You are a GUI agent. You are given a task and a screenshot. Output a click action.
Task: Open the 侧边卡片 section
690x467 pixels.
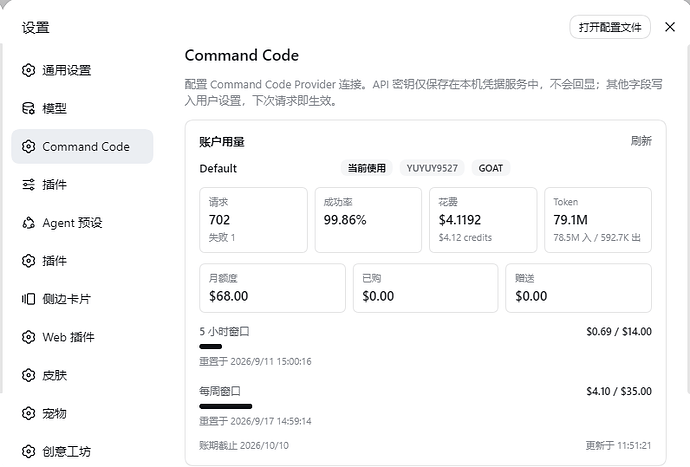tap(82, 299)
